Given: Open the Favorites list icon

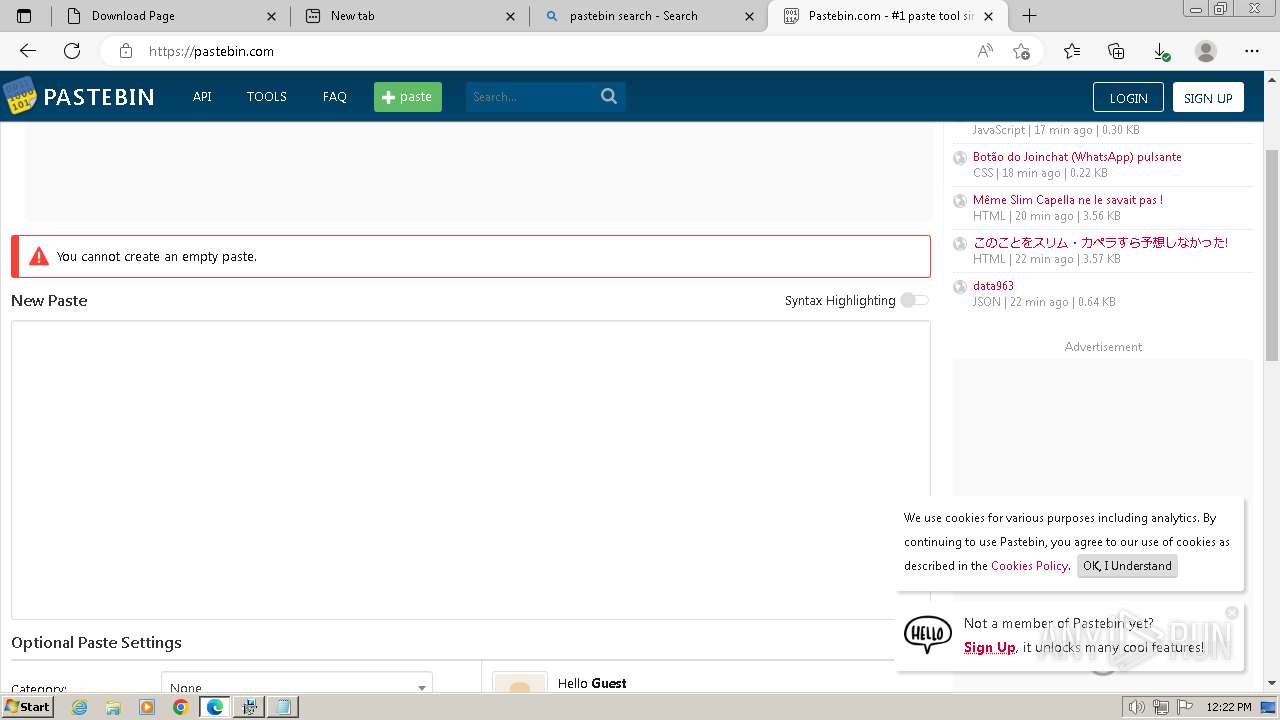Looking at the screenshot, I should click(1072, 51).
